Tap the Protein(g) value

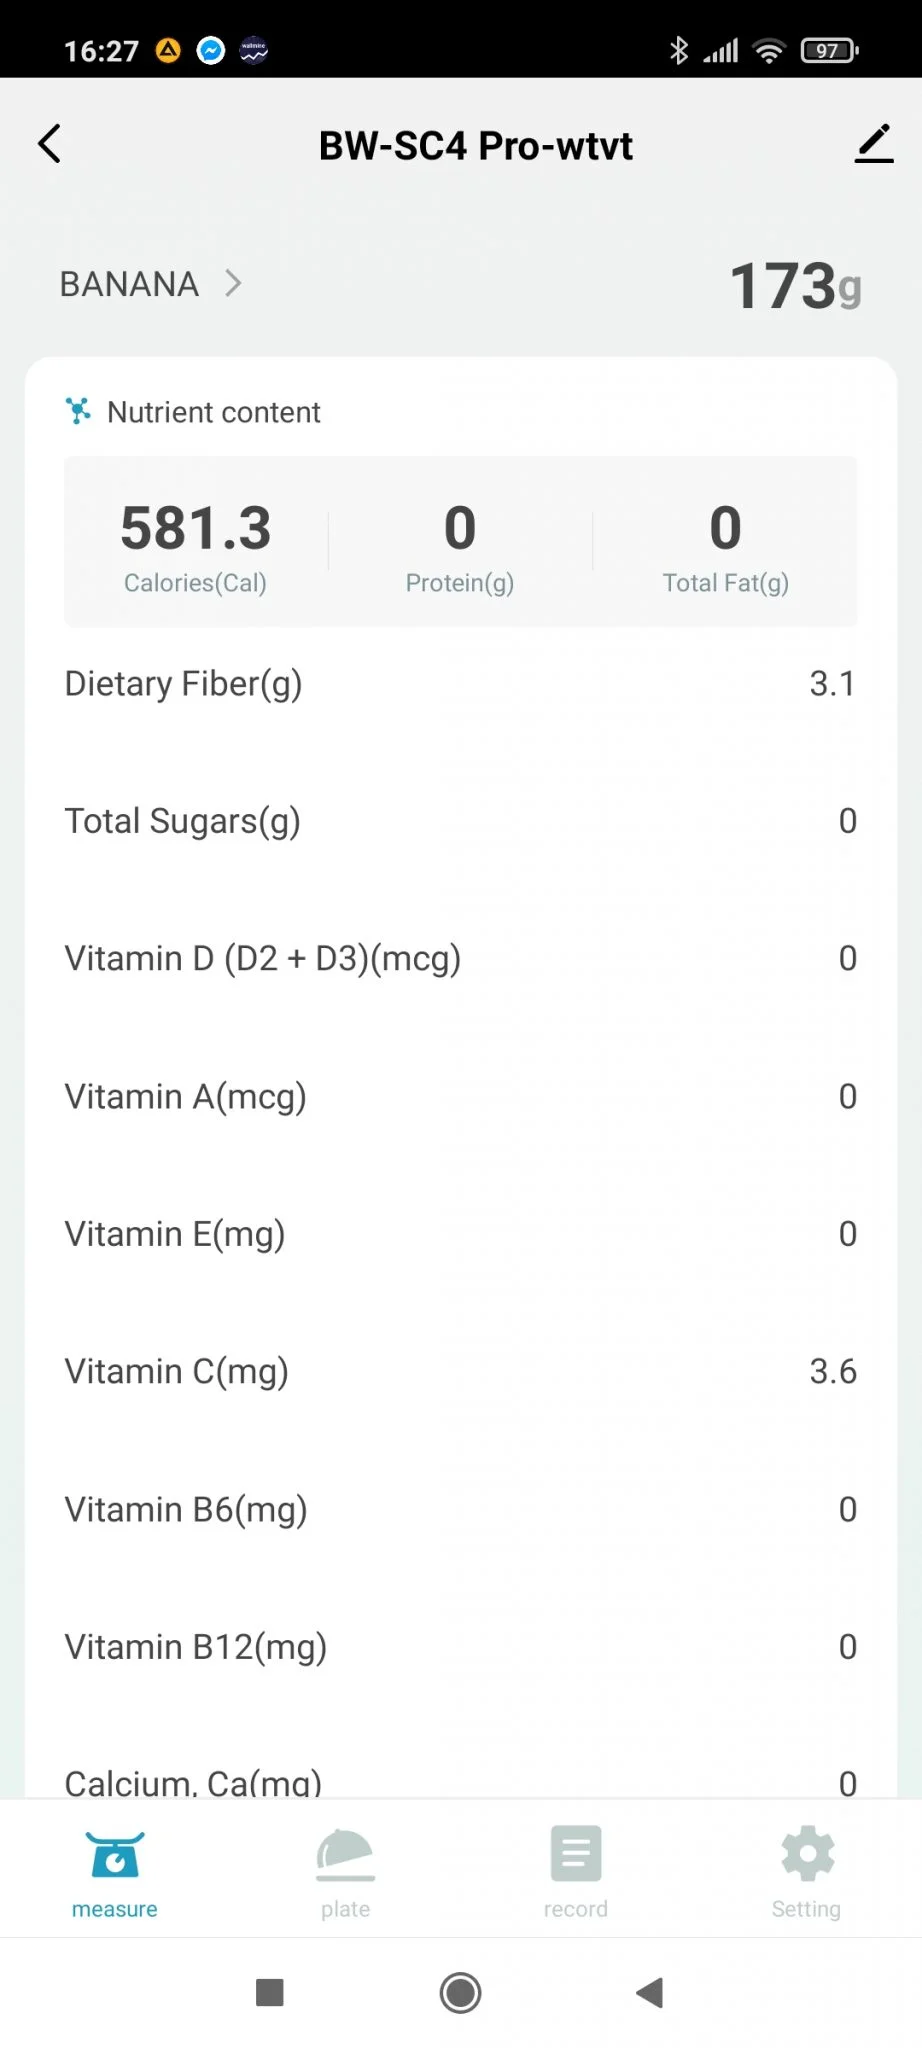tap(460, 528)
